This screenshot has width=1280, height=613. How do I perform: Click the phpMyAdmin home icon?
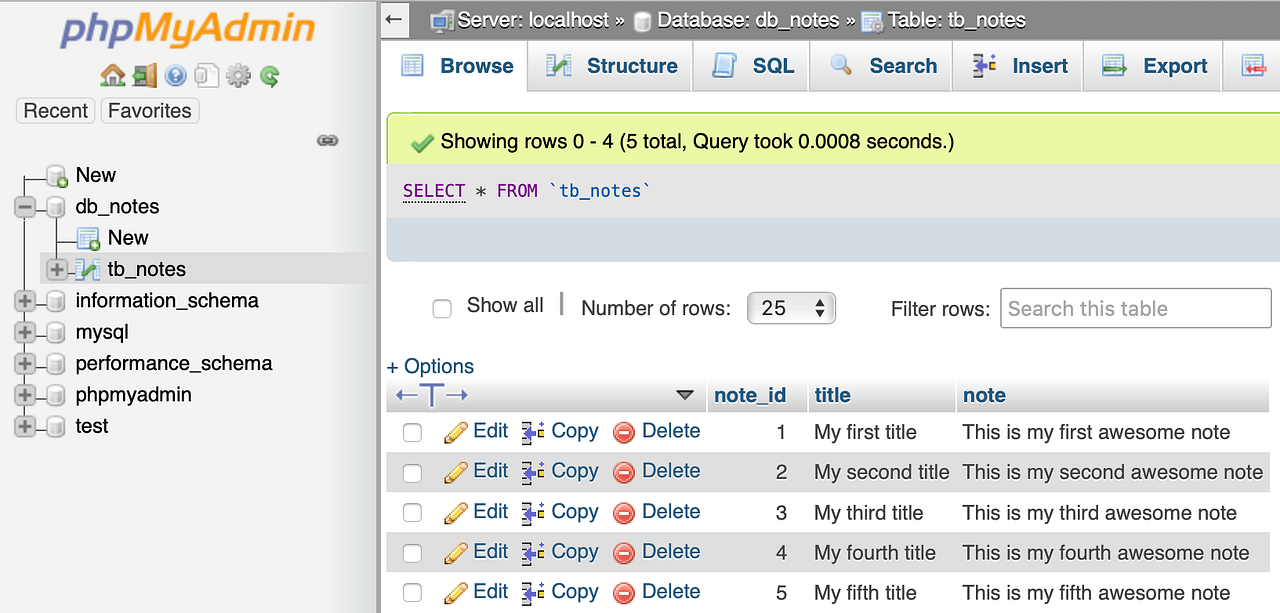tap(113, 76)
